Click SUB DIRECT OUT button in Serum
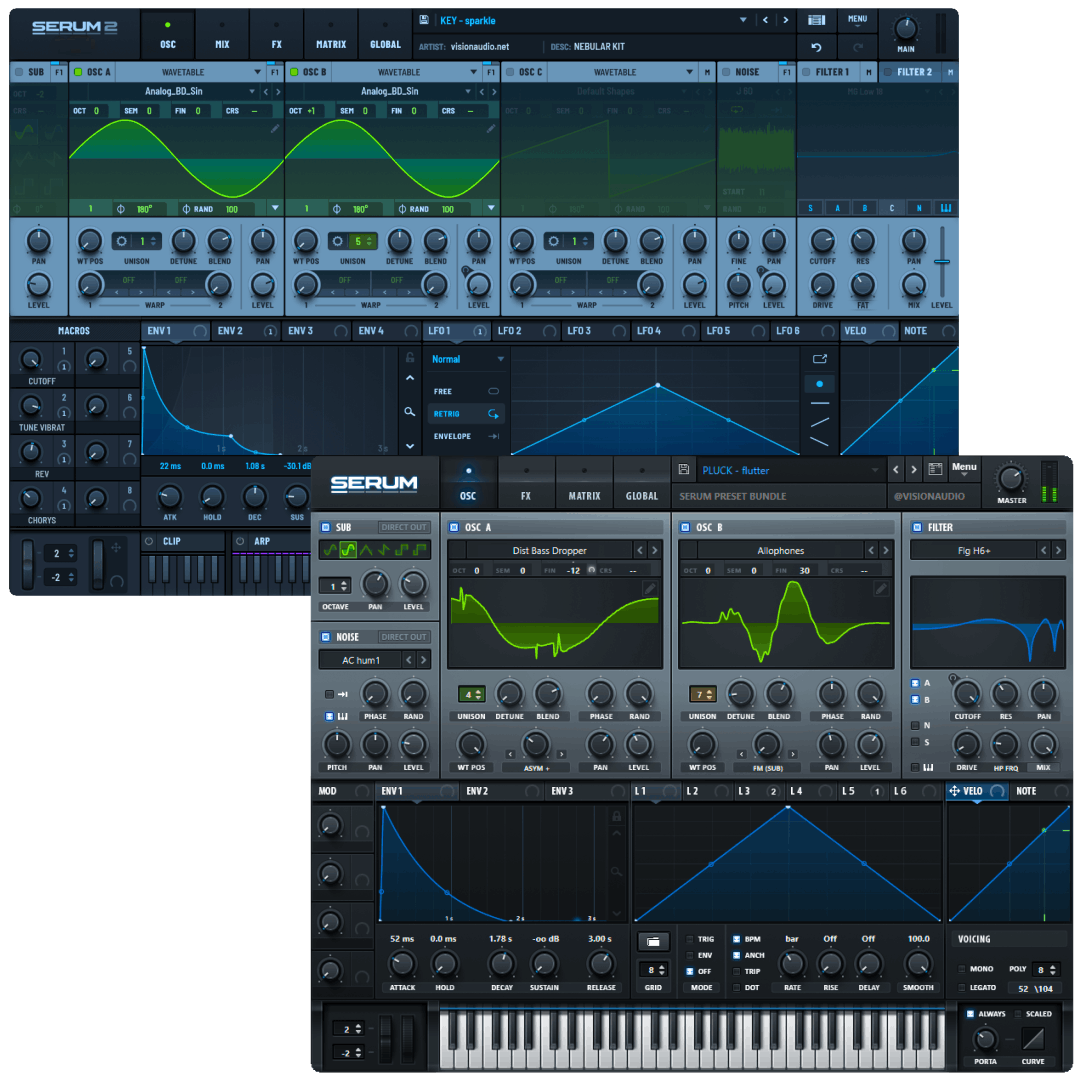The width and height of the screenshot is (1080, 1080). (x=404, y=527)
